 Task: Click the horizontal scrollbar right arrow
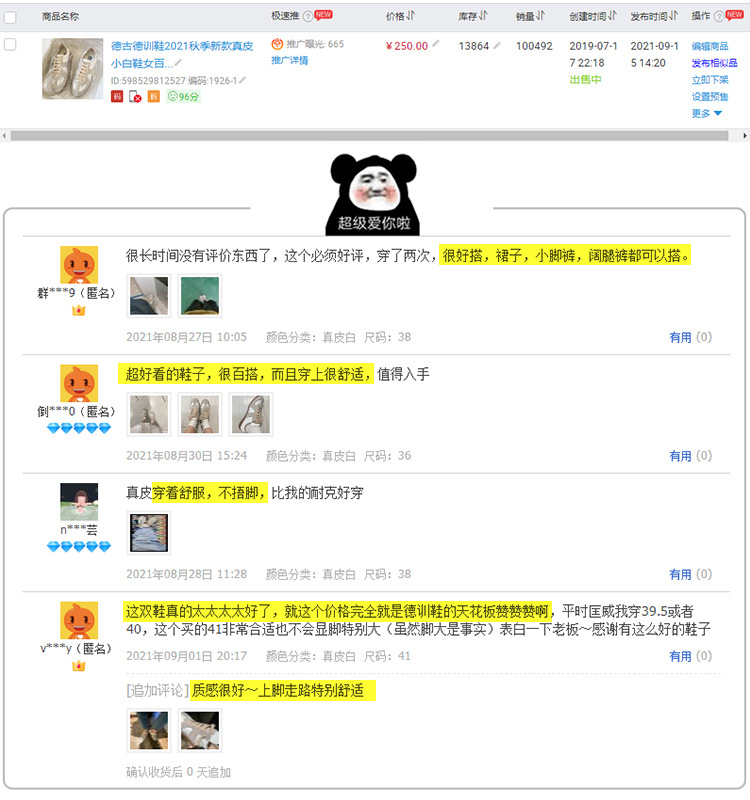[745, 136]
